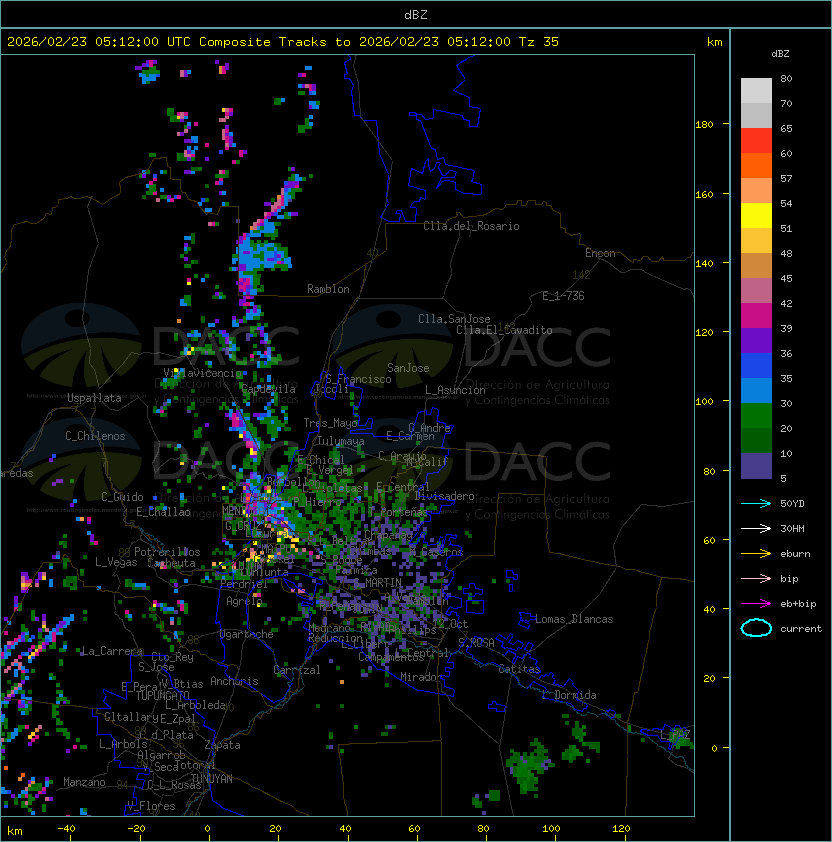Click the 'TUNUYAN' map label
Screen dimensions: 832x842
(x=212, y=778)
